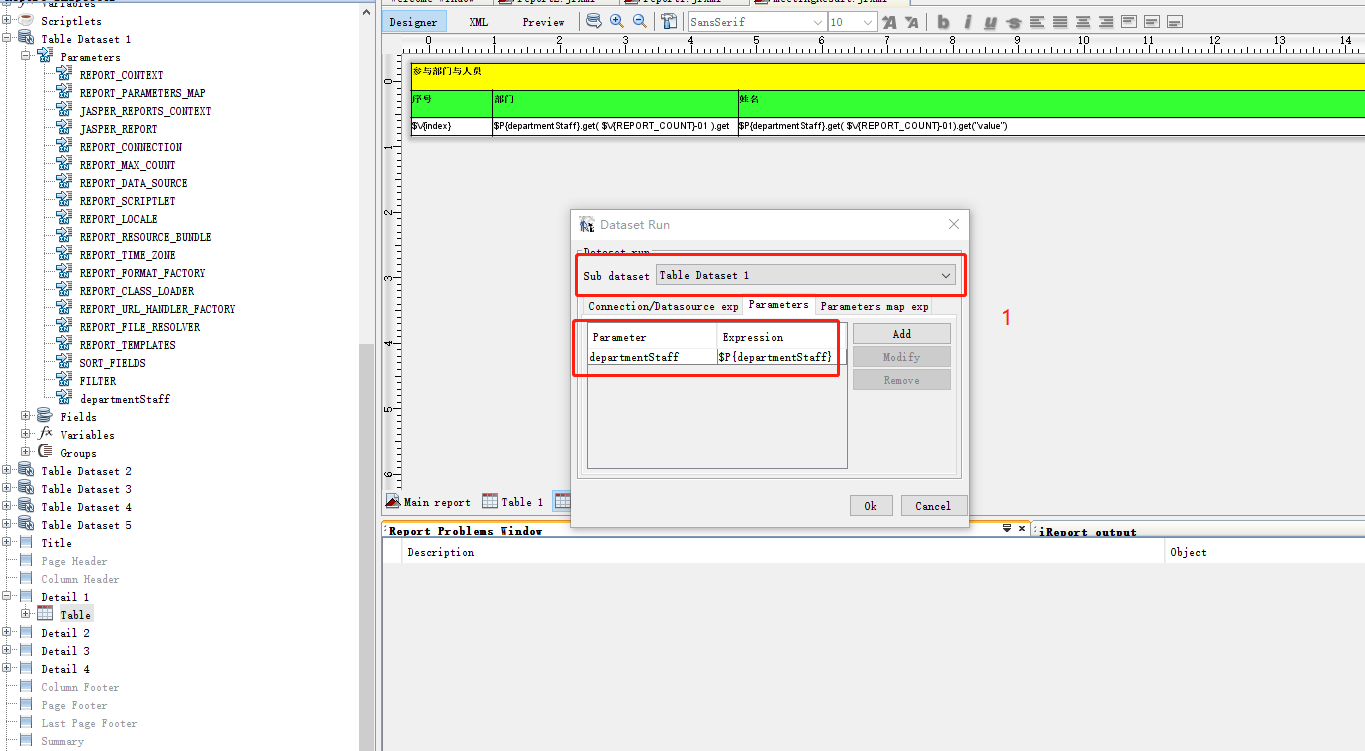Image resolution: width=1365 pixels, height=751 pixels.
Task: Minimize the Report Problems Window panel
Action: click(x=1008, y=528)
